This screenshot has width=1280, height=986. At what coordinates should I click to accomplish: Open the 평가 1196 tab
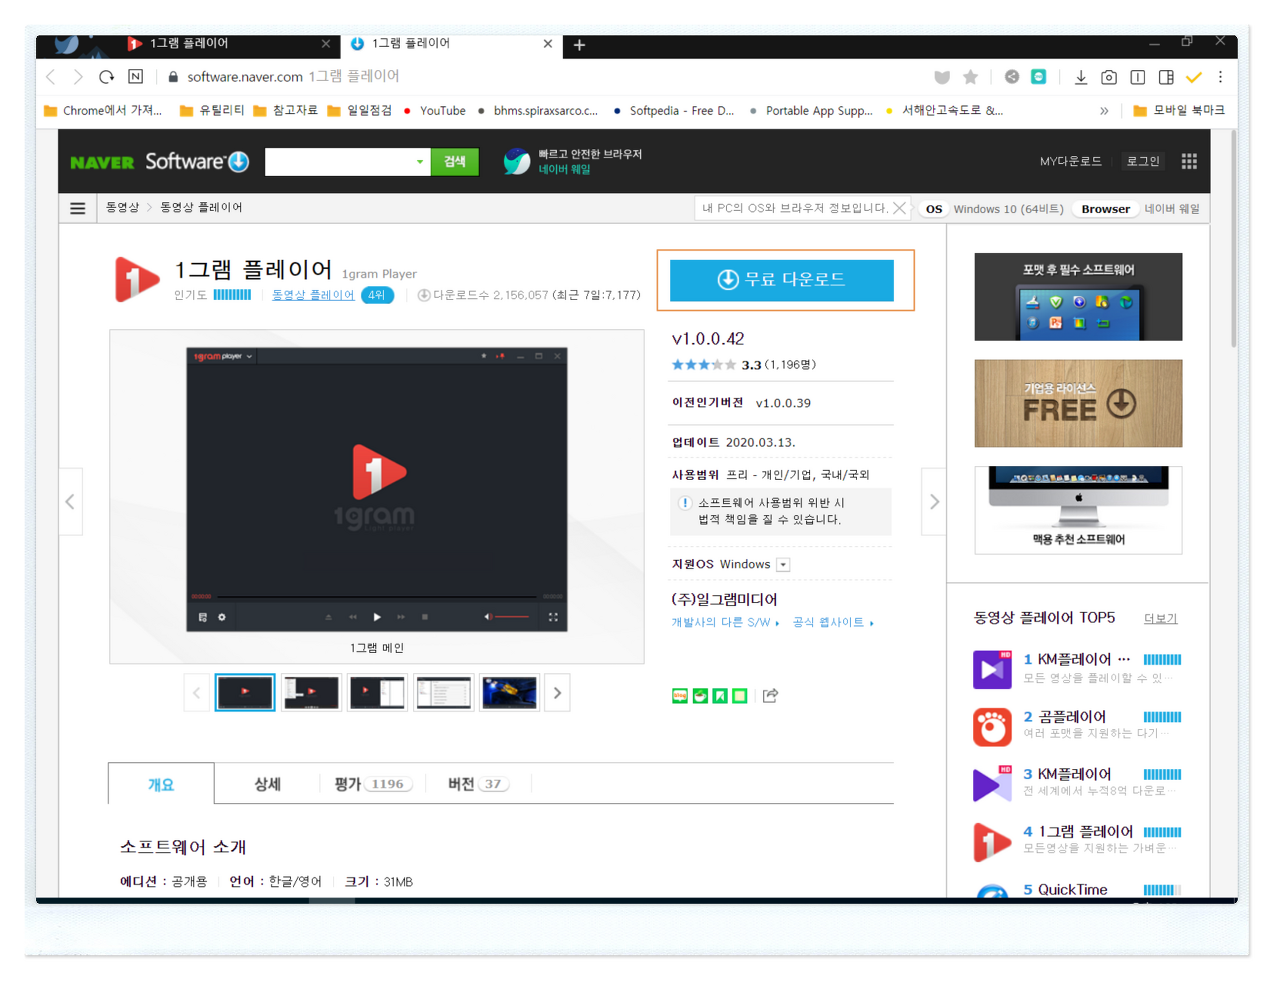pyautogui.click(x=373, y=784)
